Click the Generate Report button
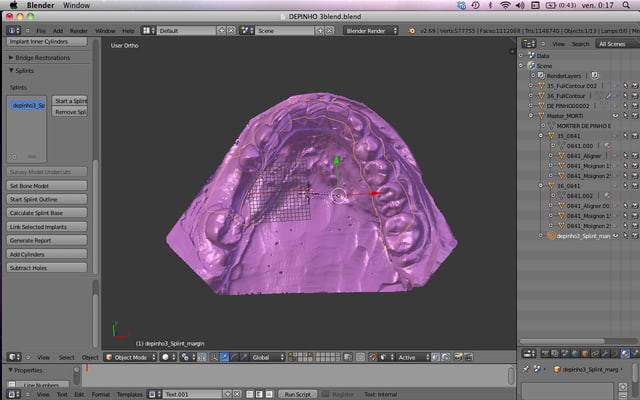The height and width of the screenshot is (400, 640). [x=47, y=240]
